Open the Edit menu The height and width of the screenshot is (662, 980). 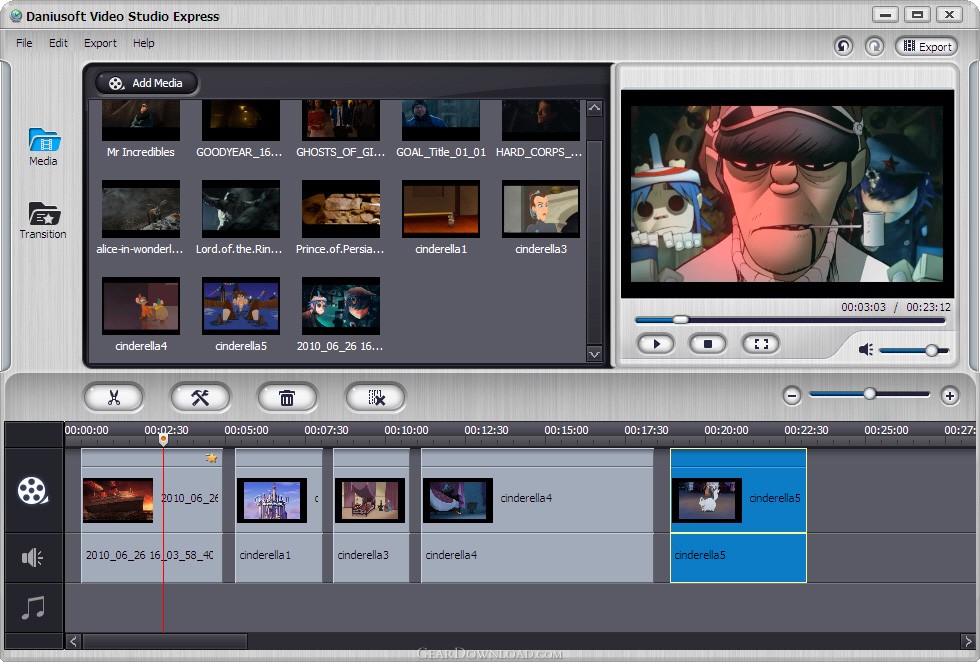coord(58,43)
